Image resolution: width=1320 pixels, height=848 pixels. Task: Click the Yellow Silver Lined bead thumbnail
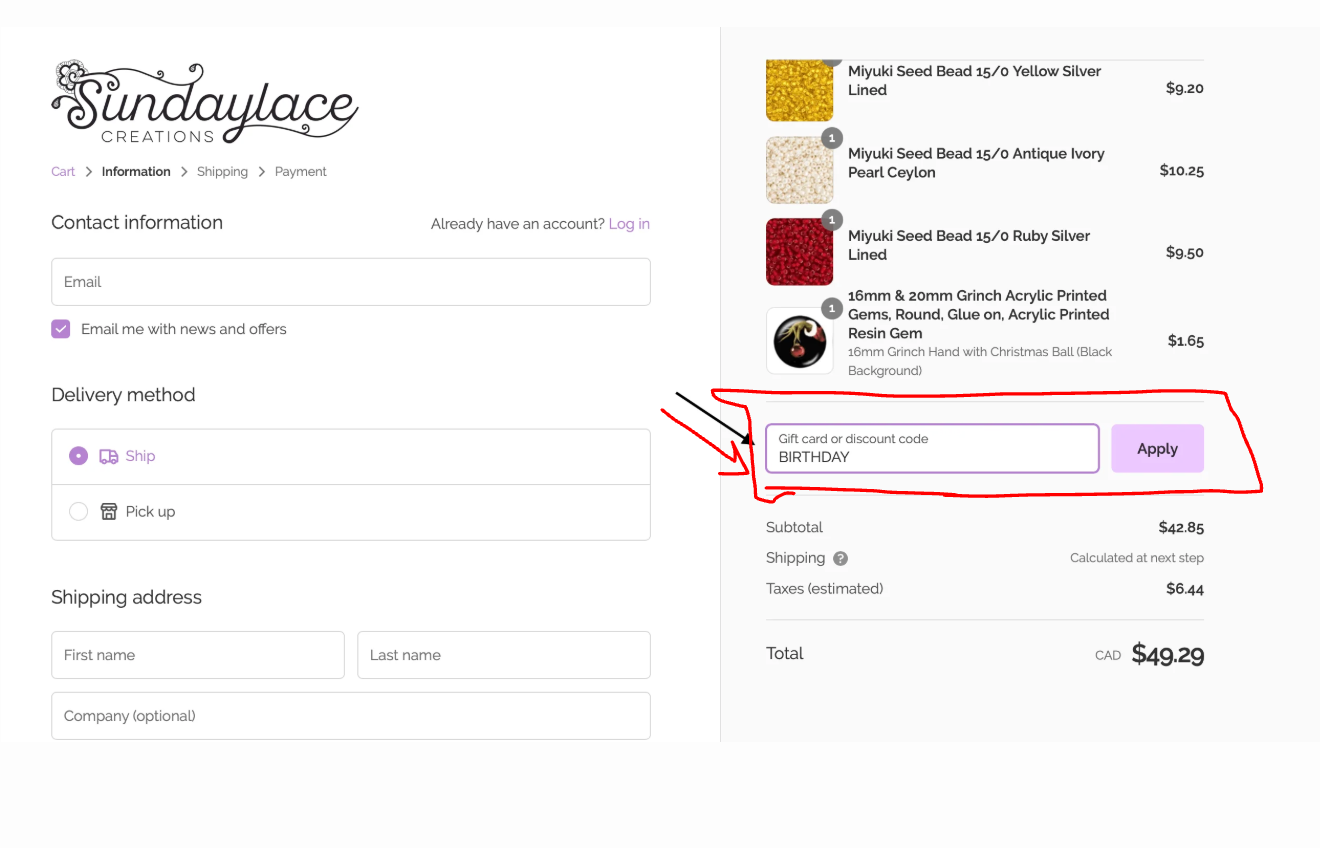[x=800, y=90]
